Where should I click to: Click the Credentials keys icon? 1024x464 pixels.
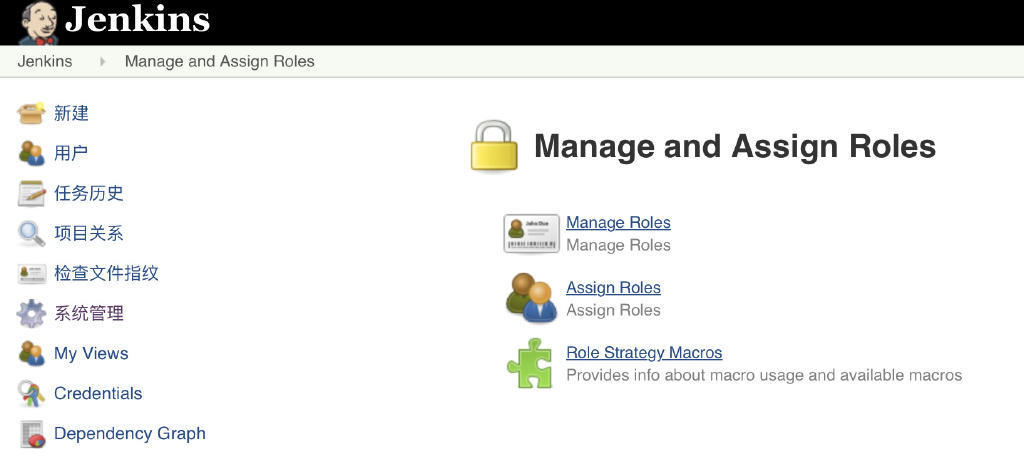pyautogui.click(x=31, y=393)
